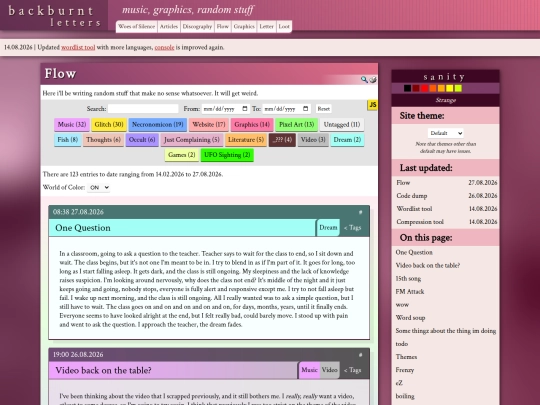
Task: Focus the Search text input
Action: click(143, 109)
